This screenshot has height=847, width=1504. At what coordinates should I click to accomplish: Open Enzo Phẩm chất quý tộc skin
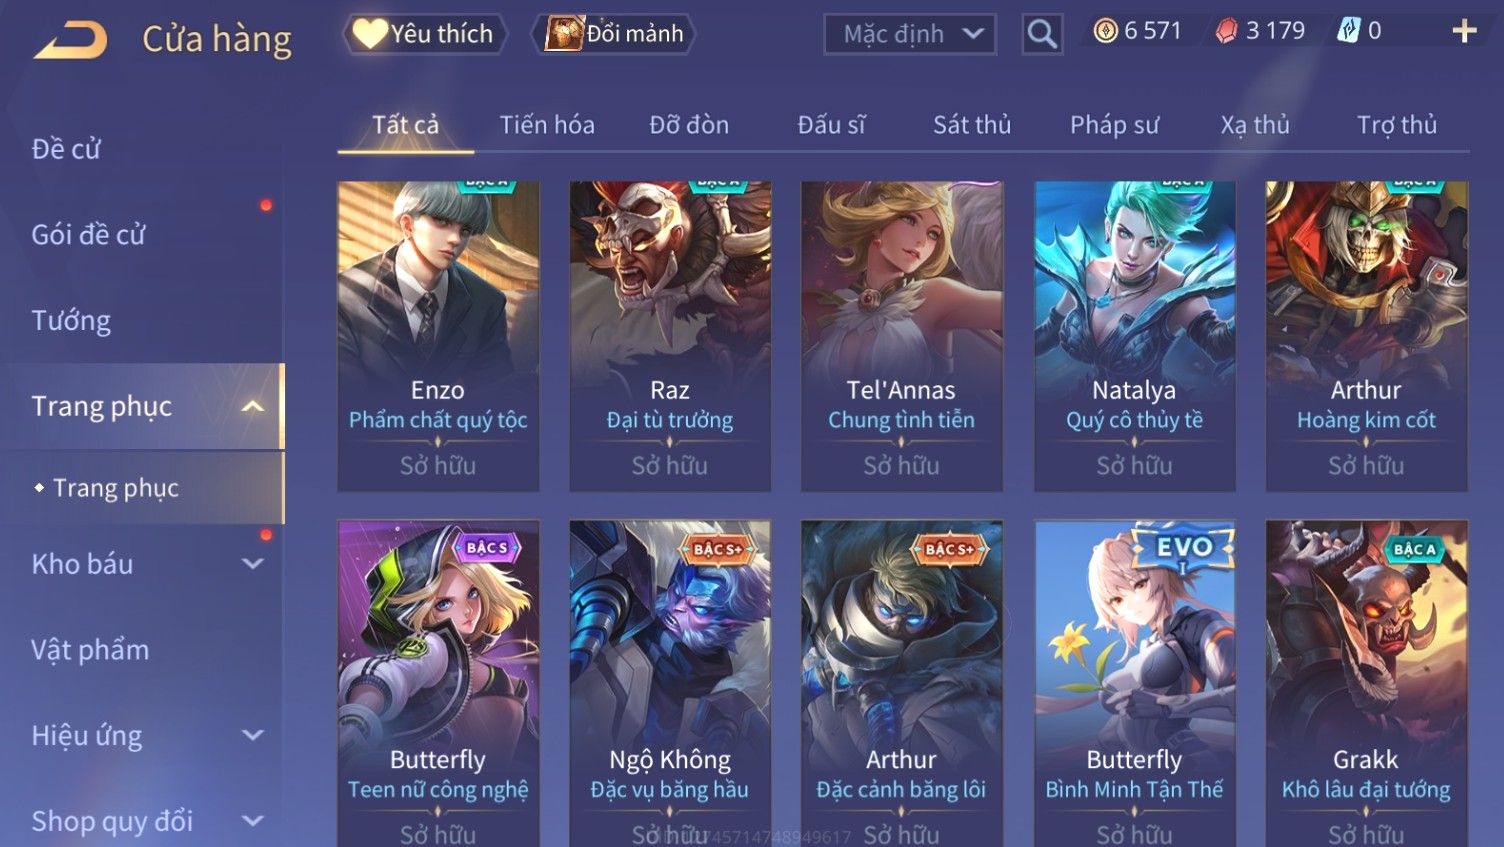(438, 336)
